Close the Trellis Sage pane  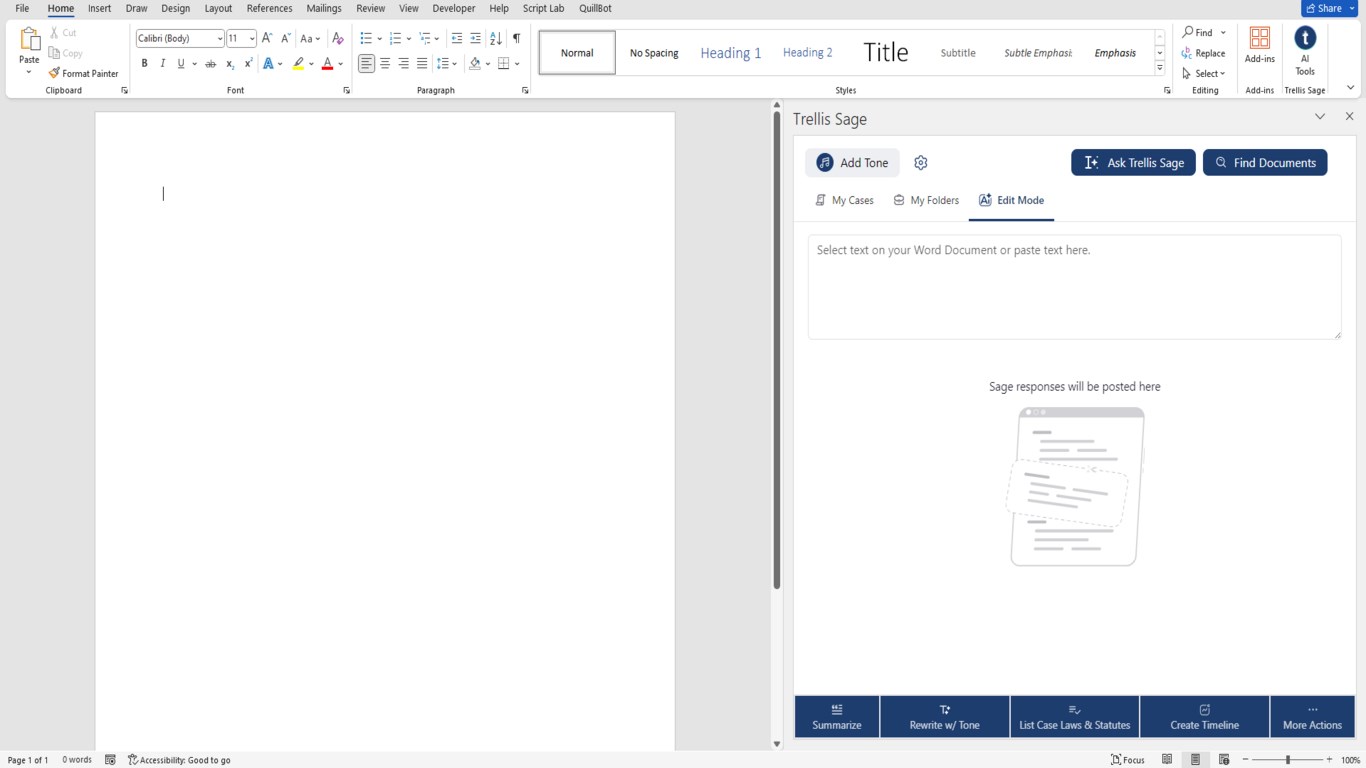click(x=1349, y=117)
